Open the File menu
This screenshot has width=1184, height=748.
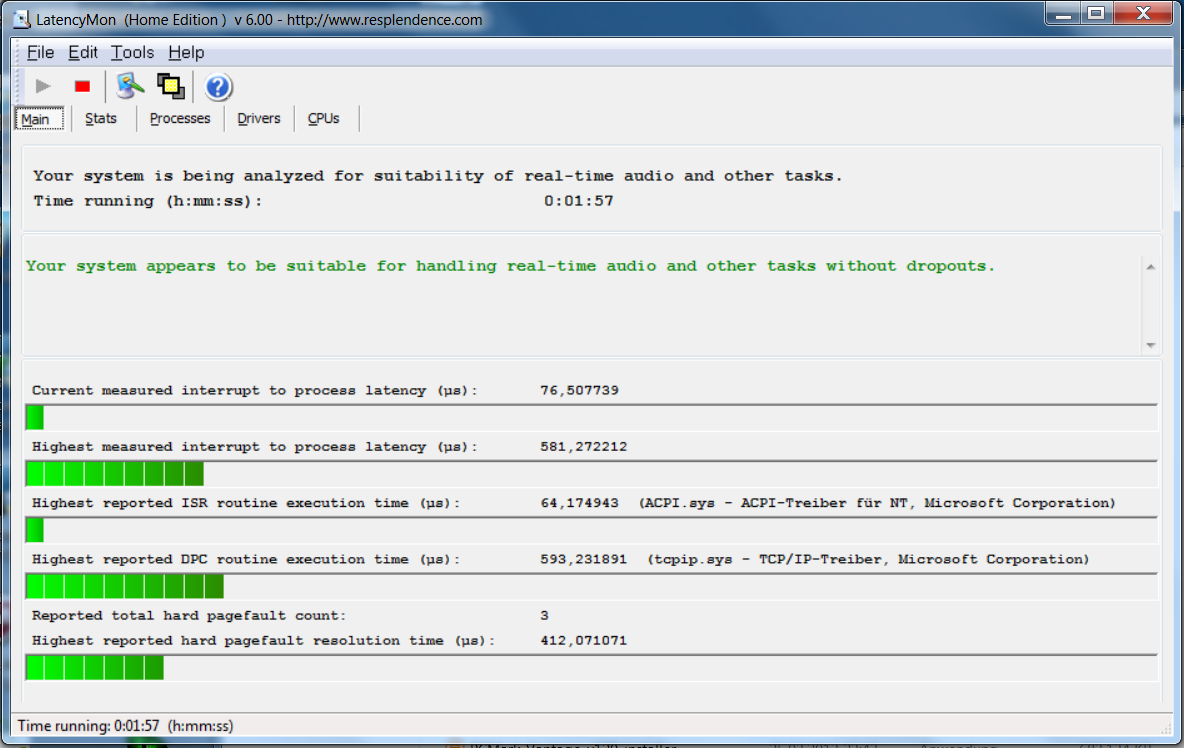point(40,52)
